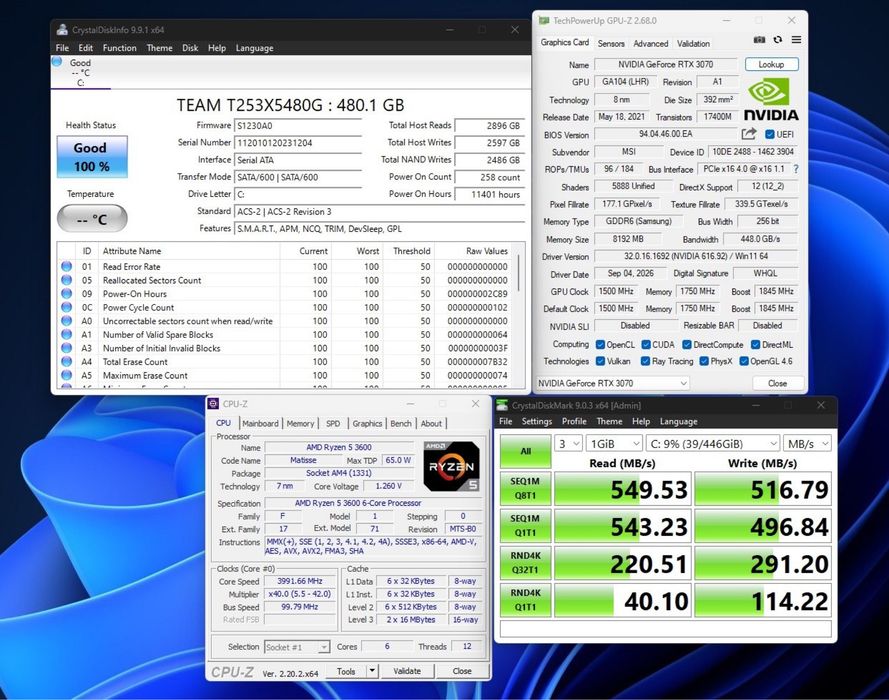Viewport: 889px width, 700px height.
Task: Share BIOS version via export icon
Action: tap(748, 134)
